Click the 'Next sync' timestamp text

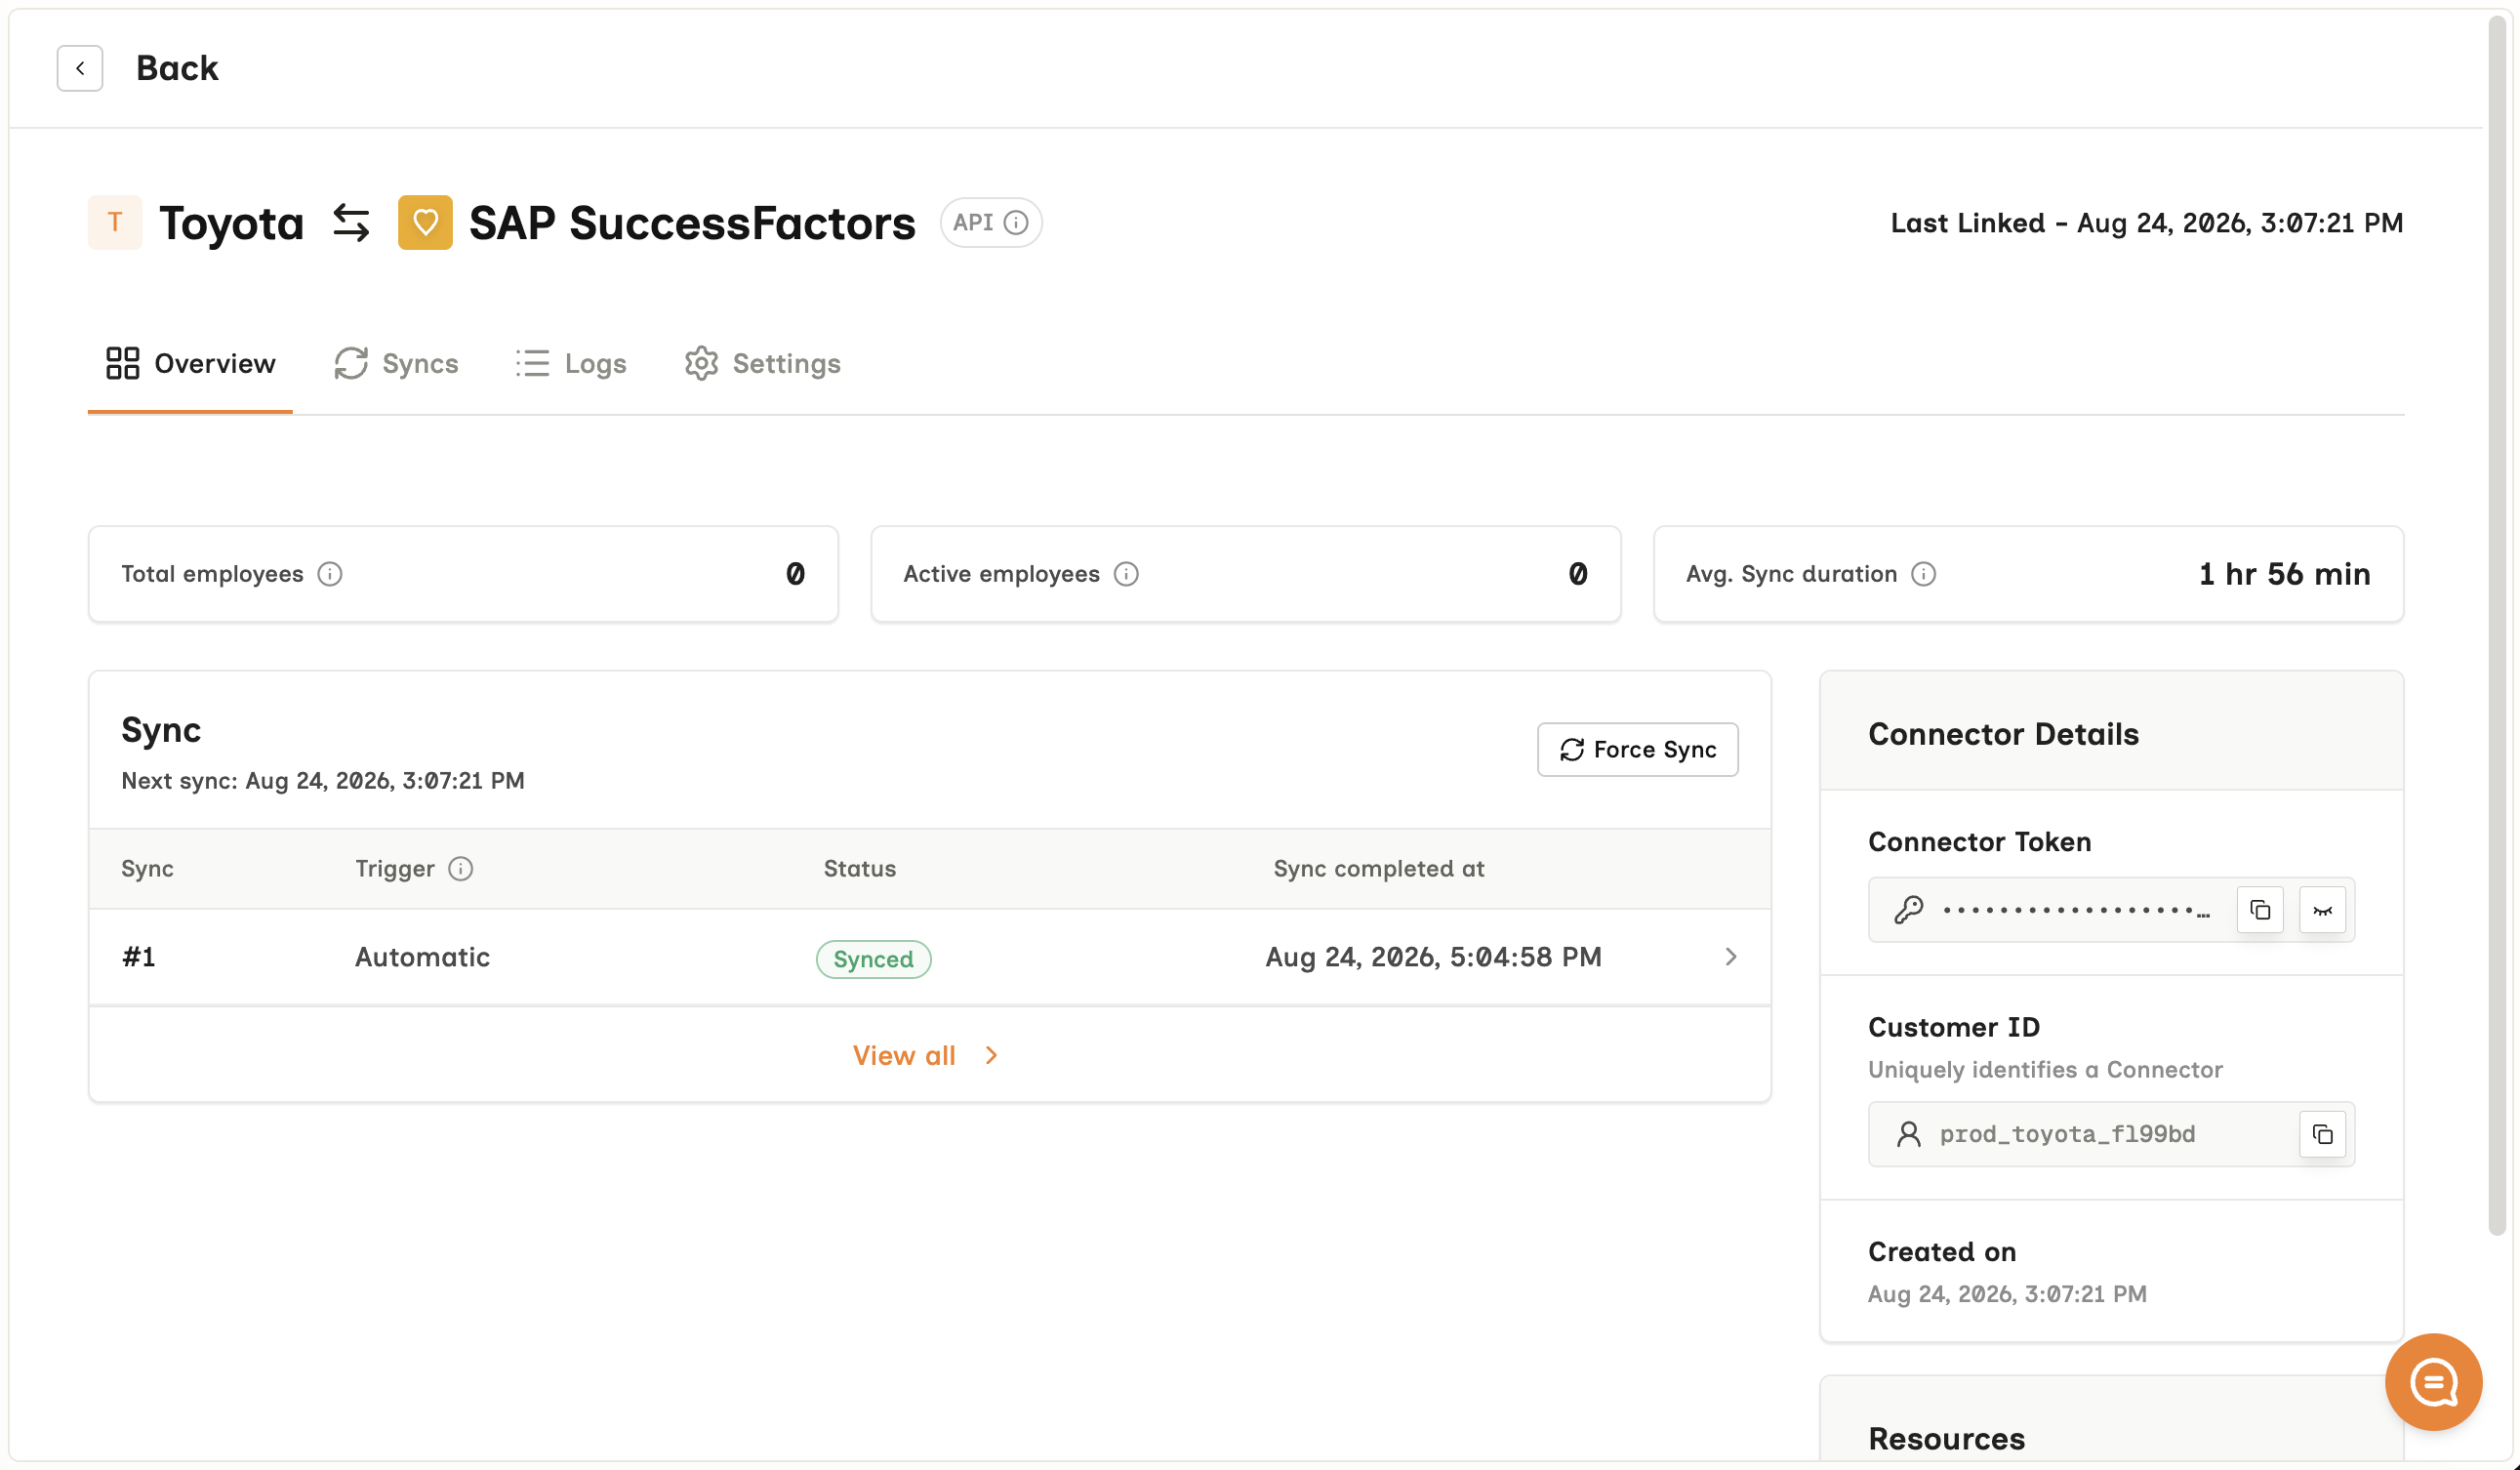pos(322,780)
